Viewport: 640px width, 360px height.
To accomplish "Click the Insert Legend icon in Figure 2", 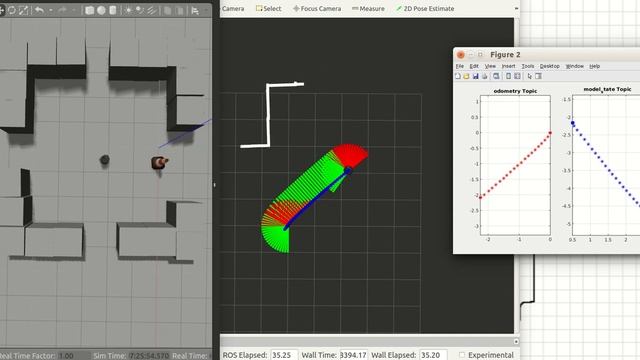I will click(x=517, y=76).
